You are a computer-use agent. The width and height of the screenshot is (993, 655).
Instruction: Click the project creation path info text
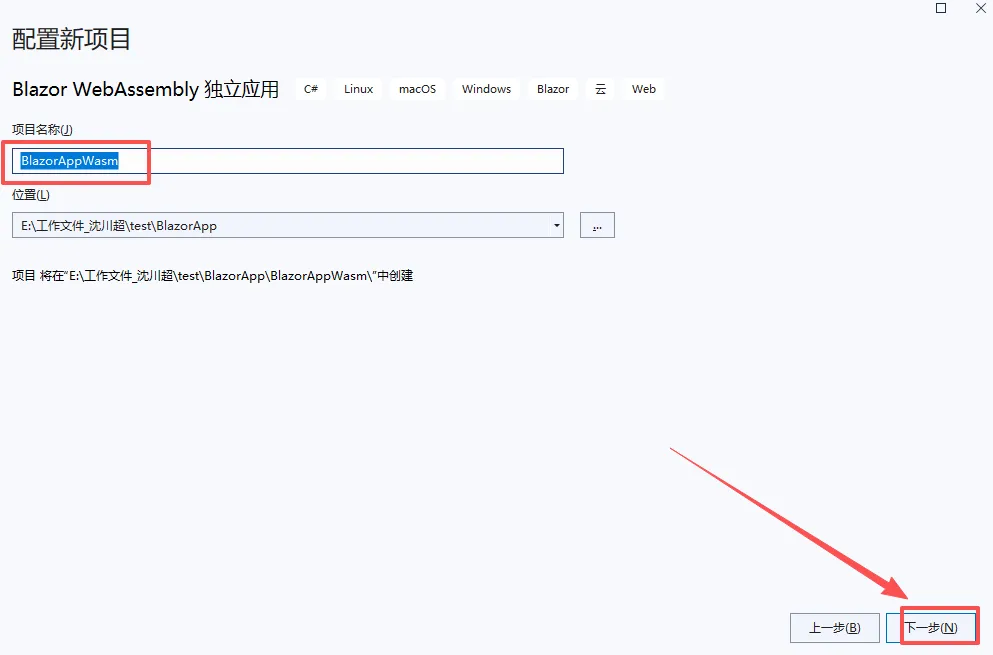point(213,276)
